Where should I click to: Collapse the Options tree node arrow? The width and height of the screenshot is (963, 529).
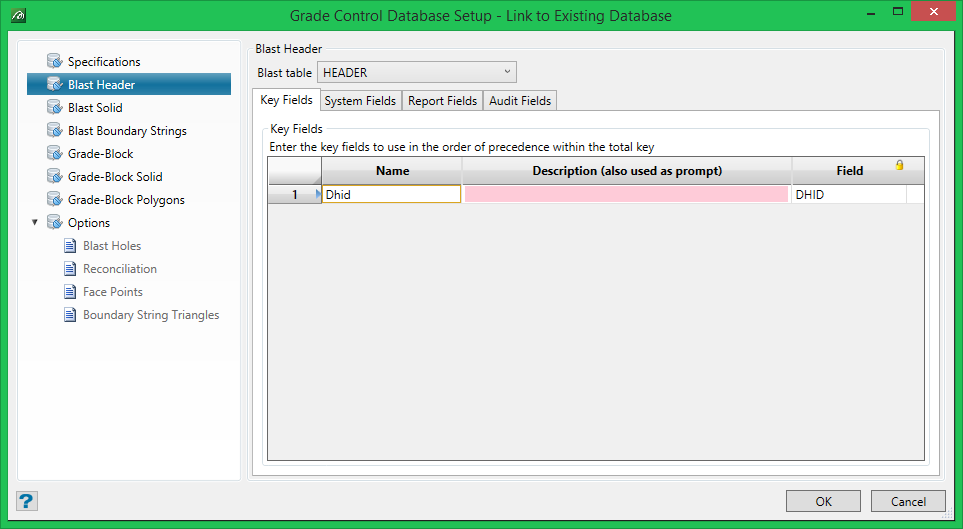tap(35, 222)
